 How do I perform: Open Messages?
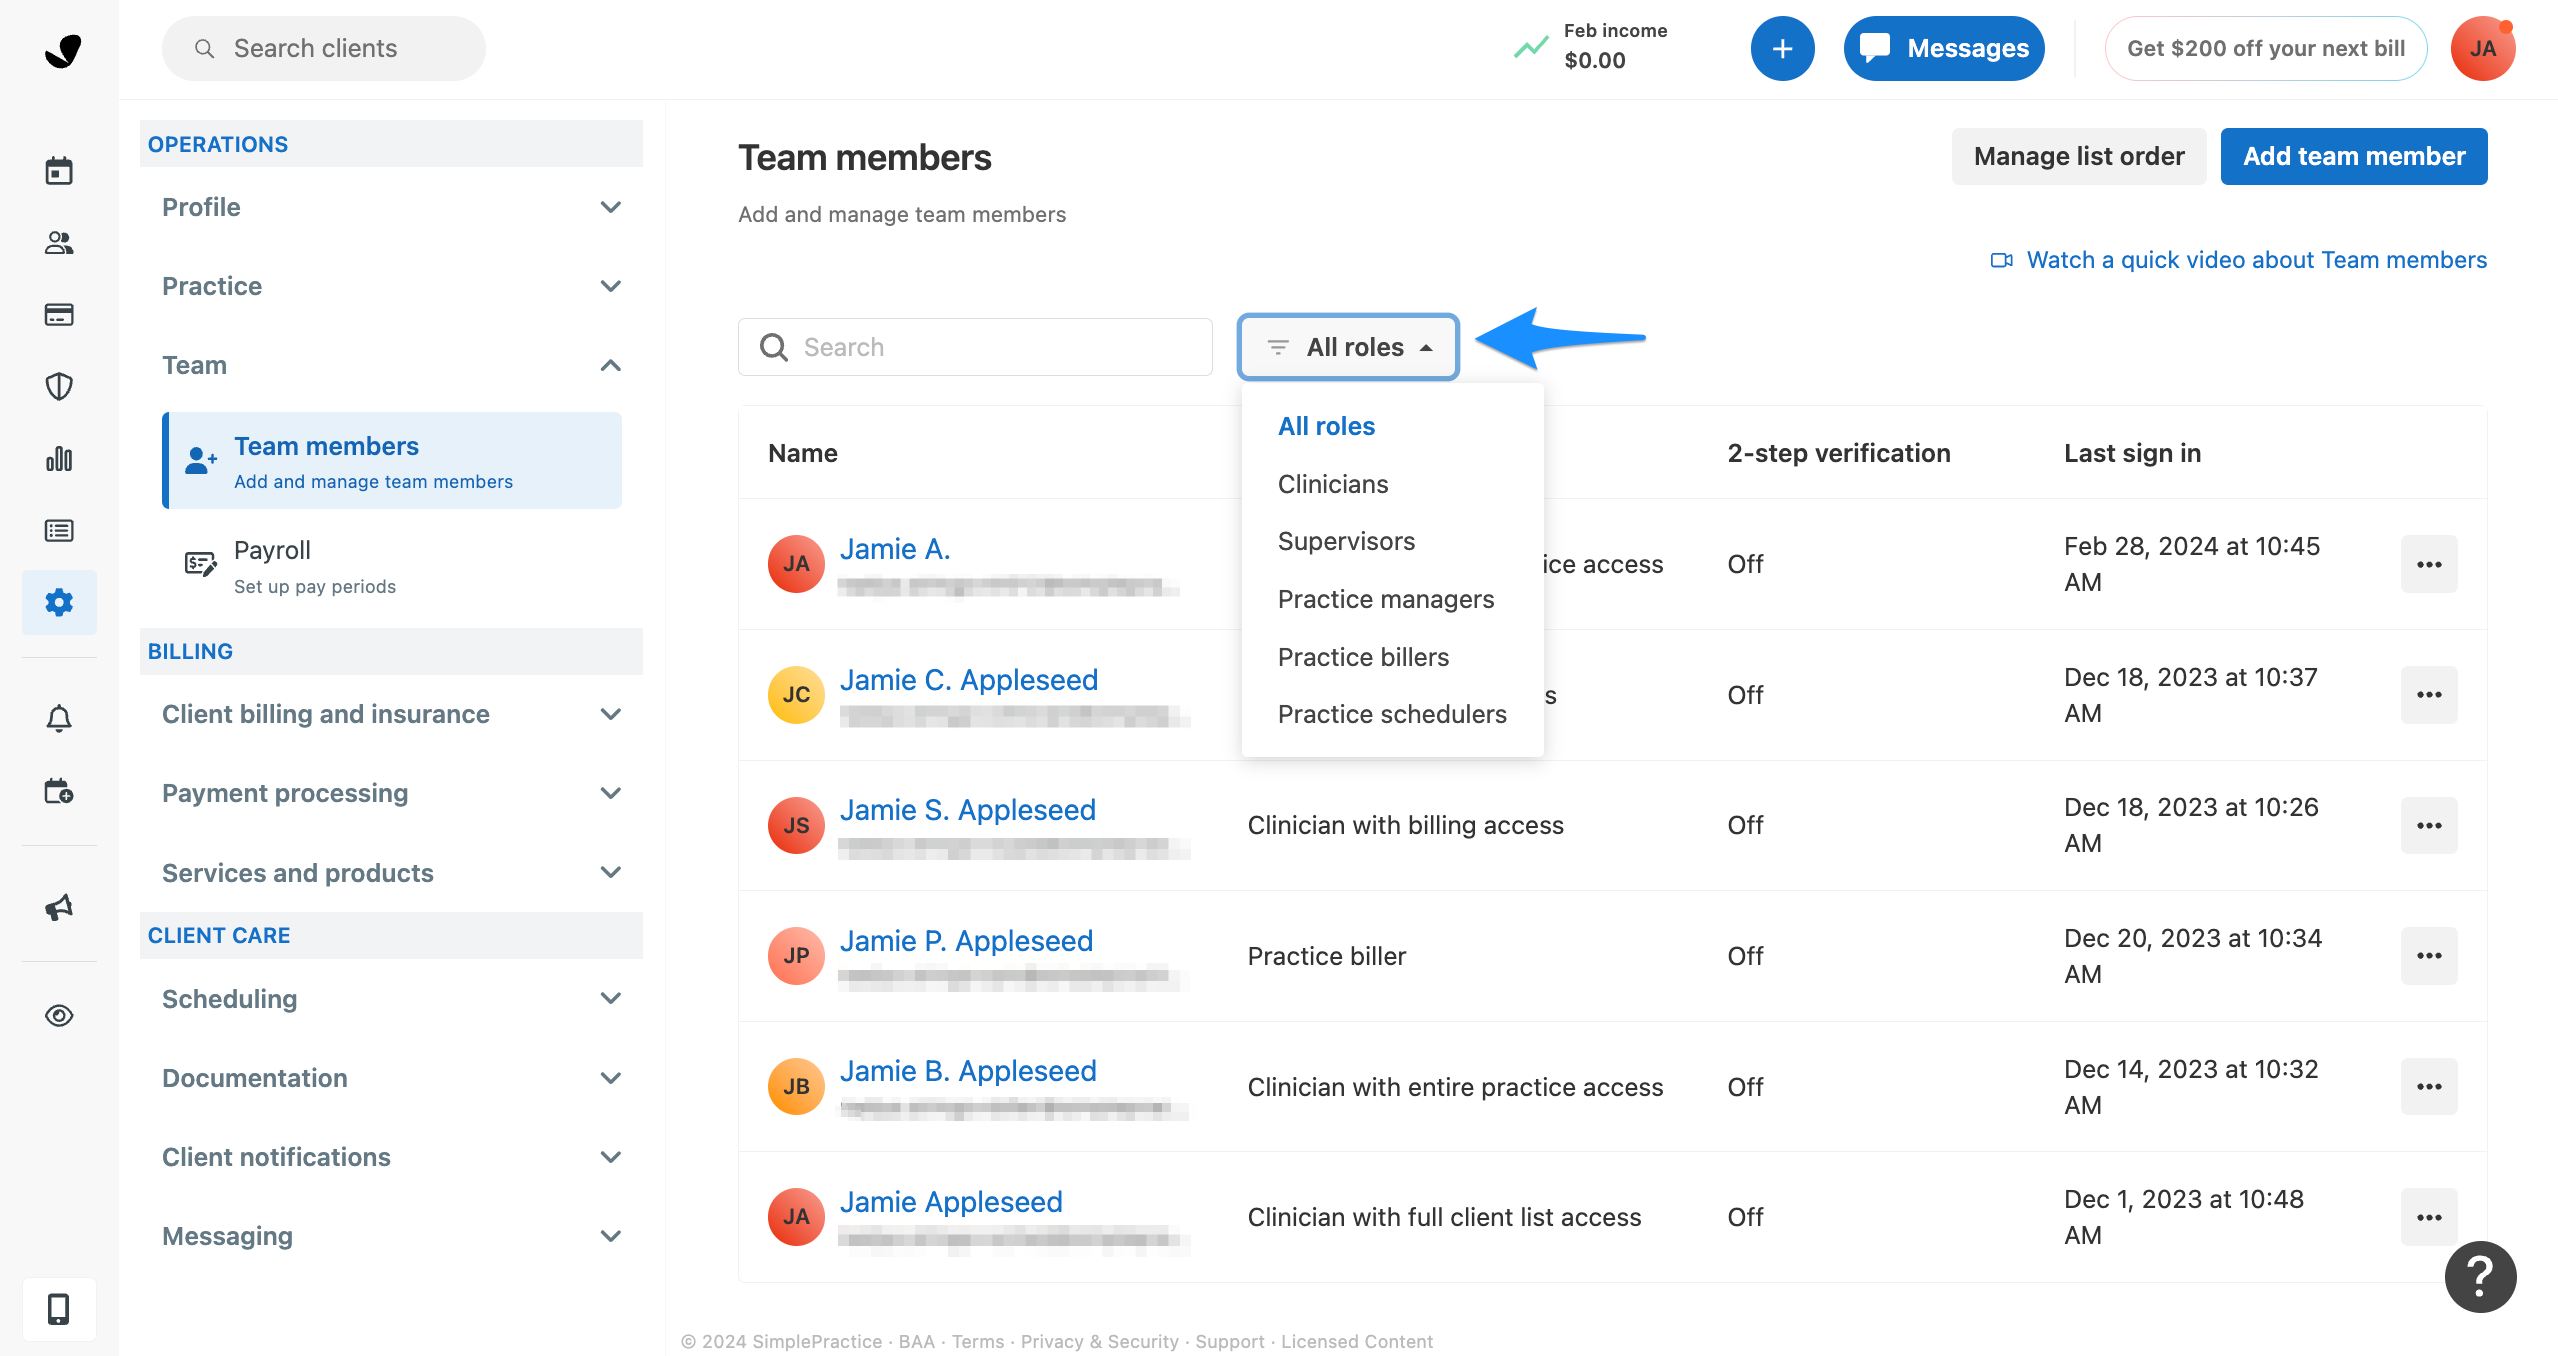pos(1944,49)
